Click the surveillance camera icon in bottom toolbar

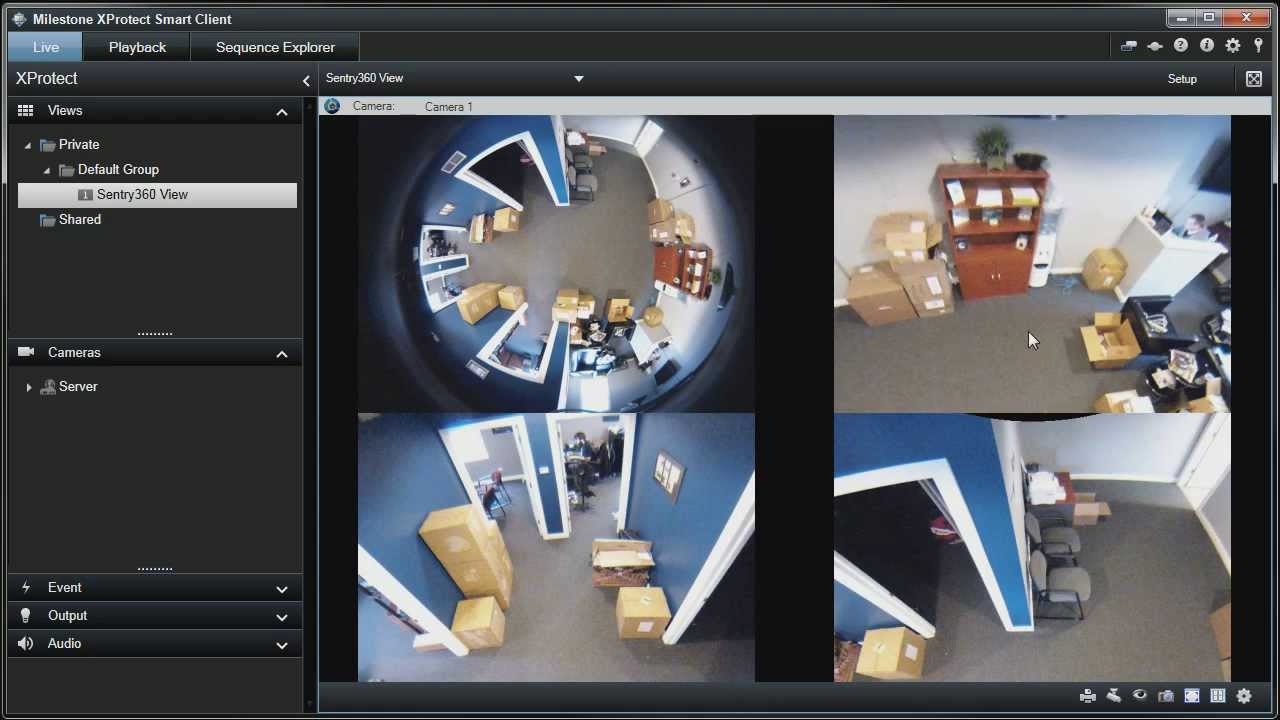coord(1114,696)
